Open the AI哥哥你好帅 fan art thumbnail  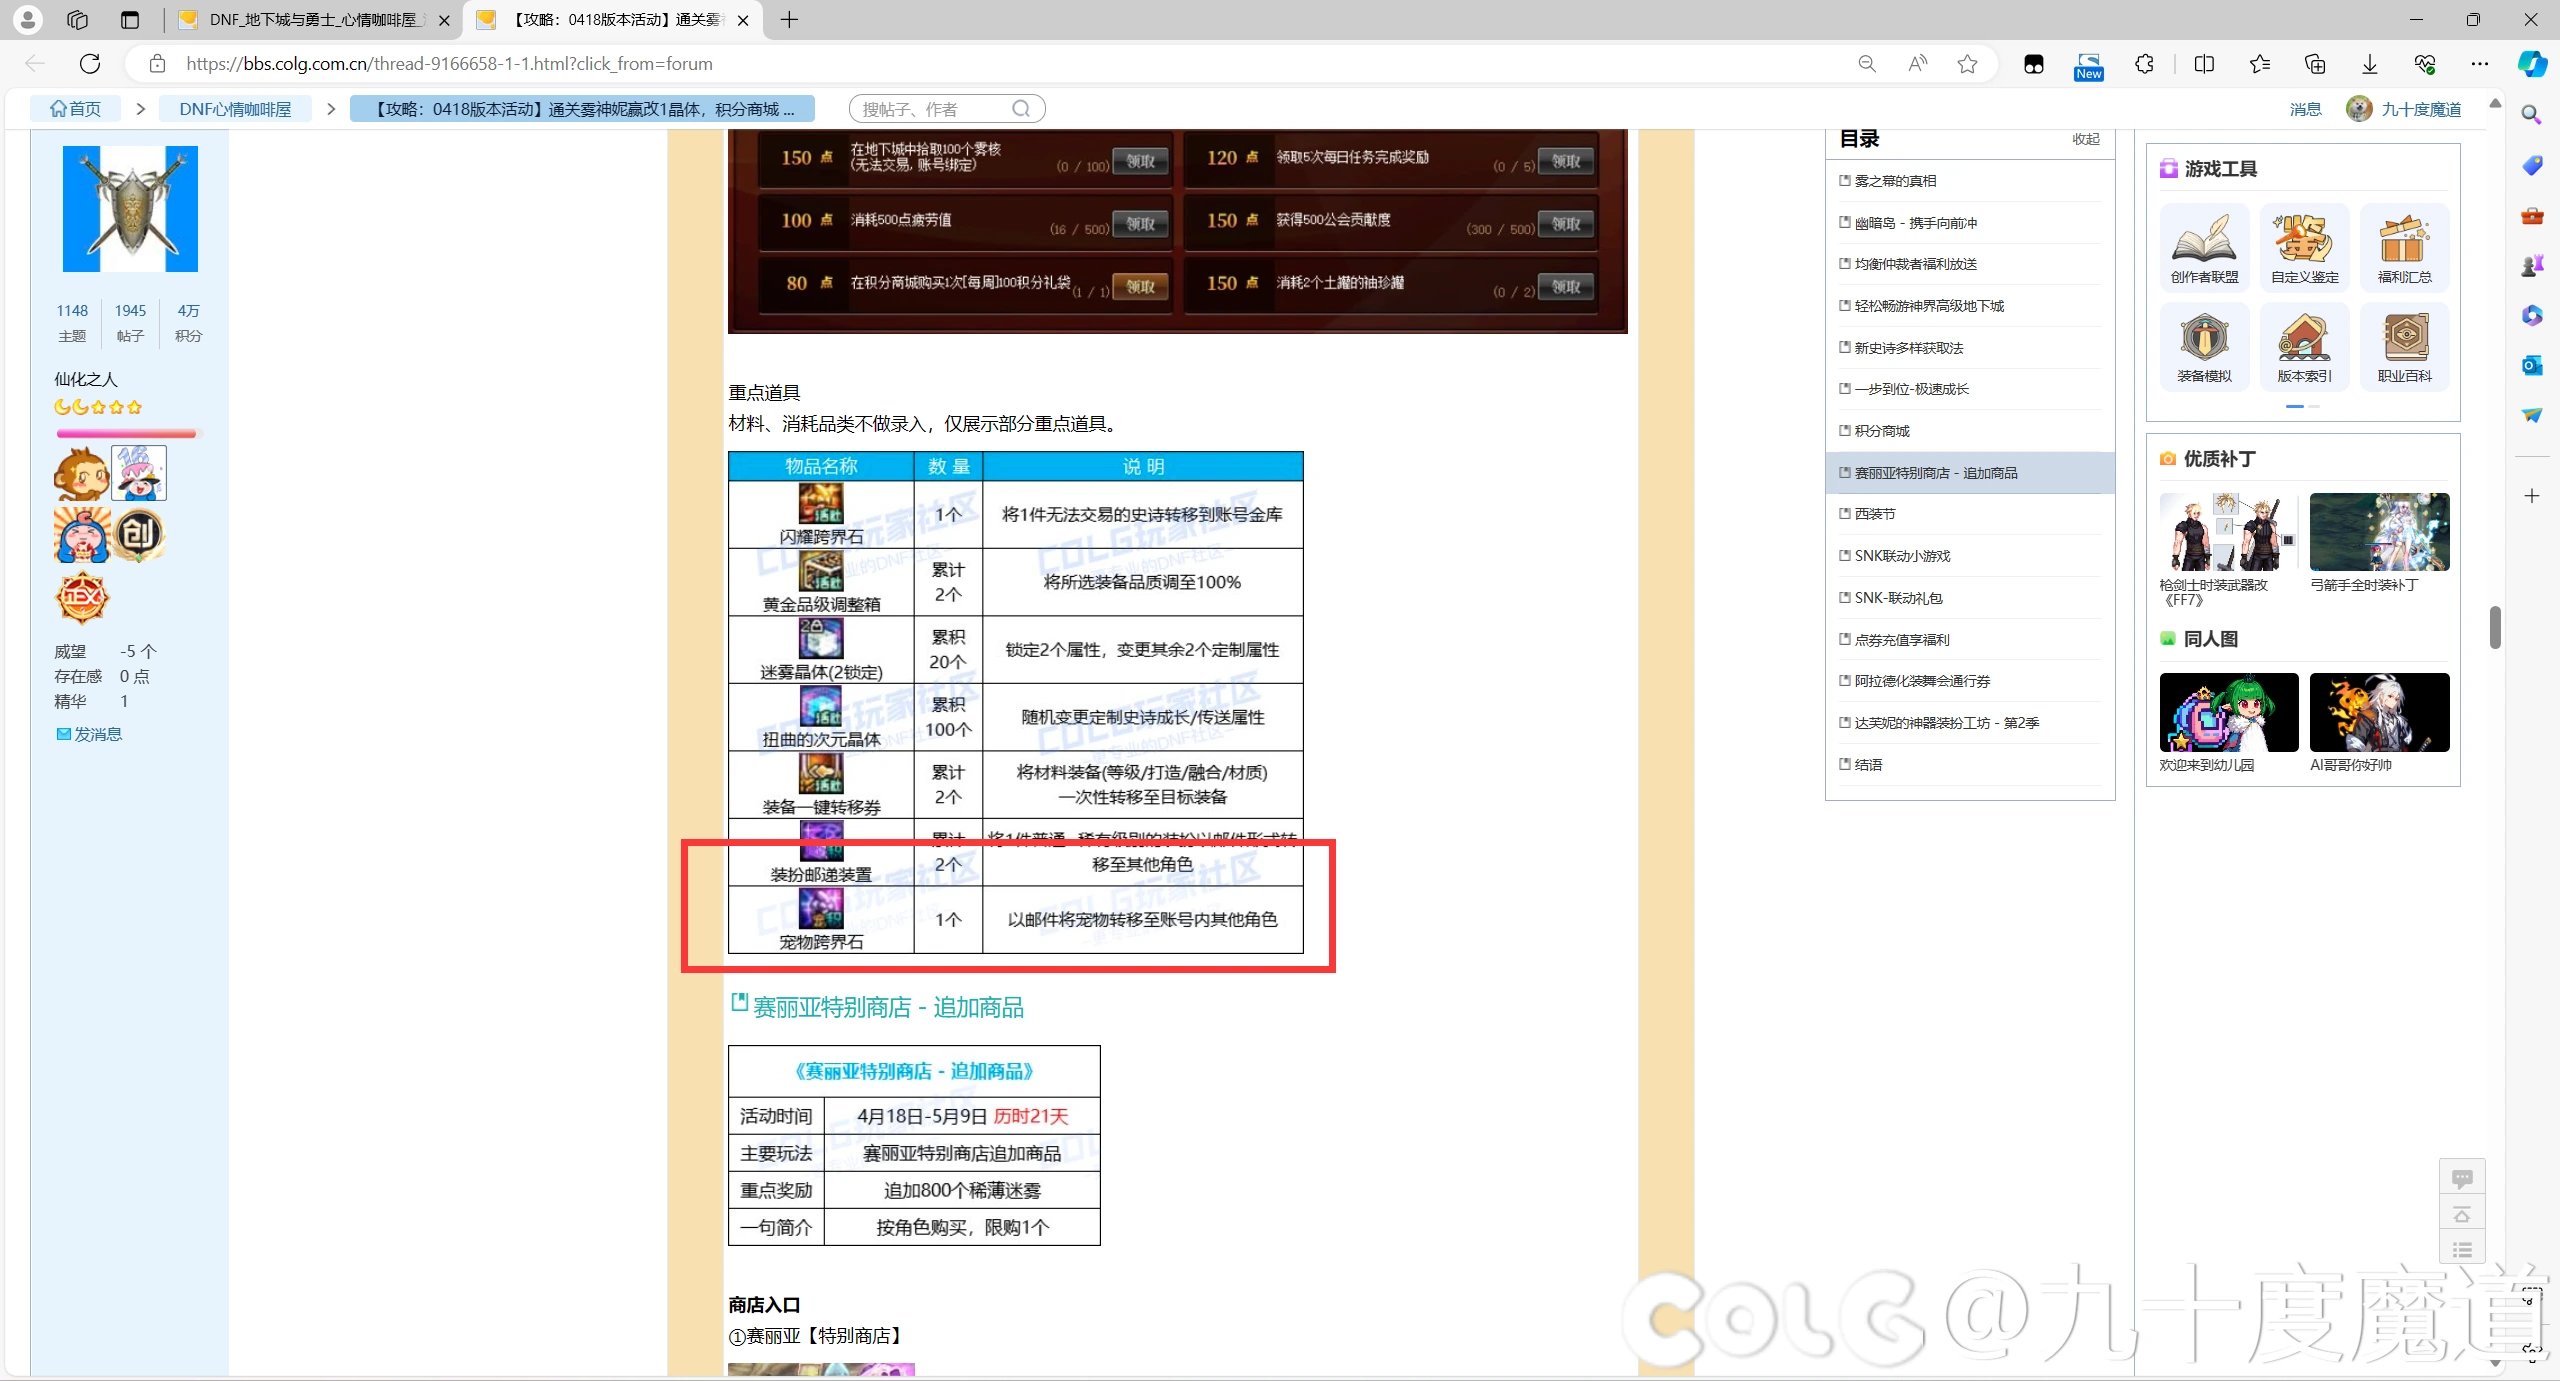(2379, 712)
